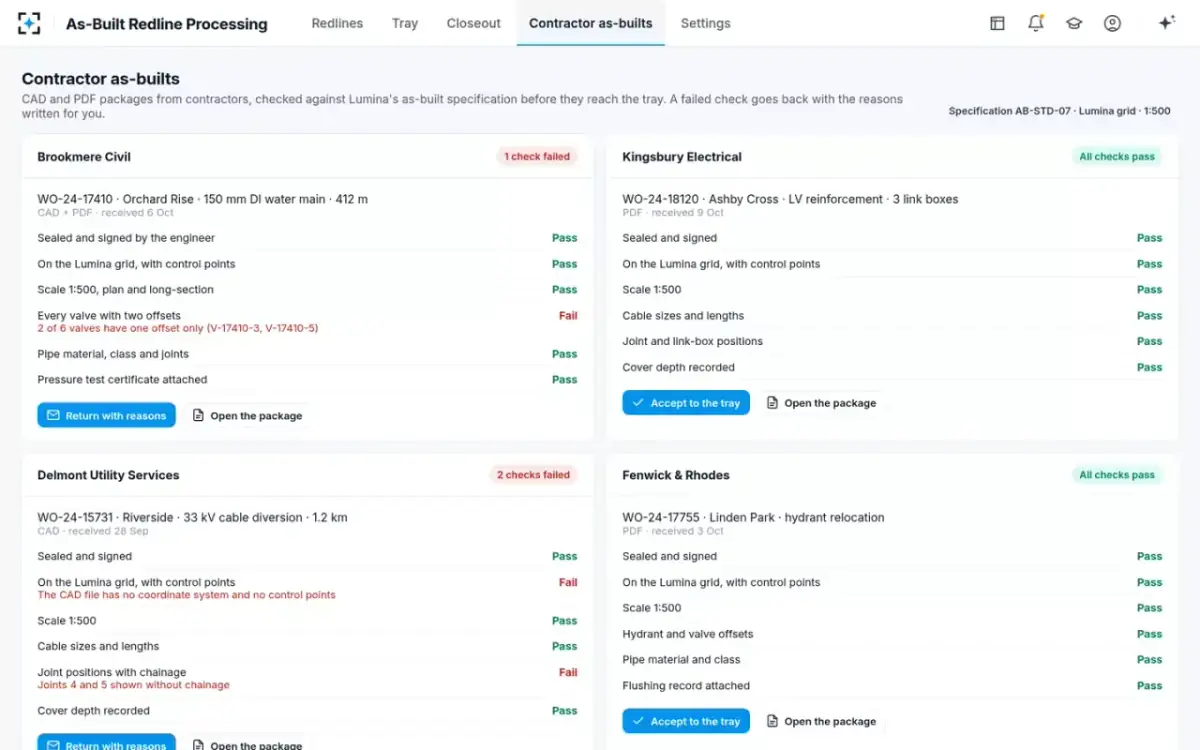
Task: Select the Kingsbury Electrical heading
Action: pos(682,157)
